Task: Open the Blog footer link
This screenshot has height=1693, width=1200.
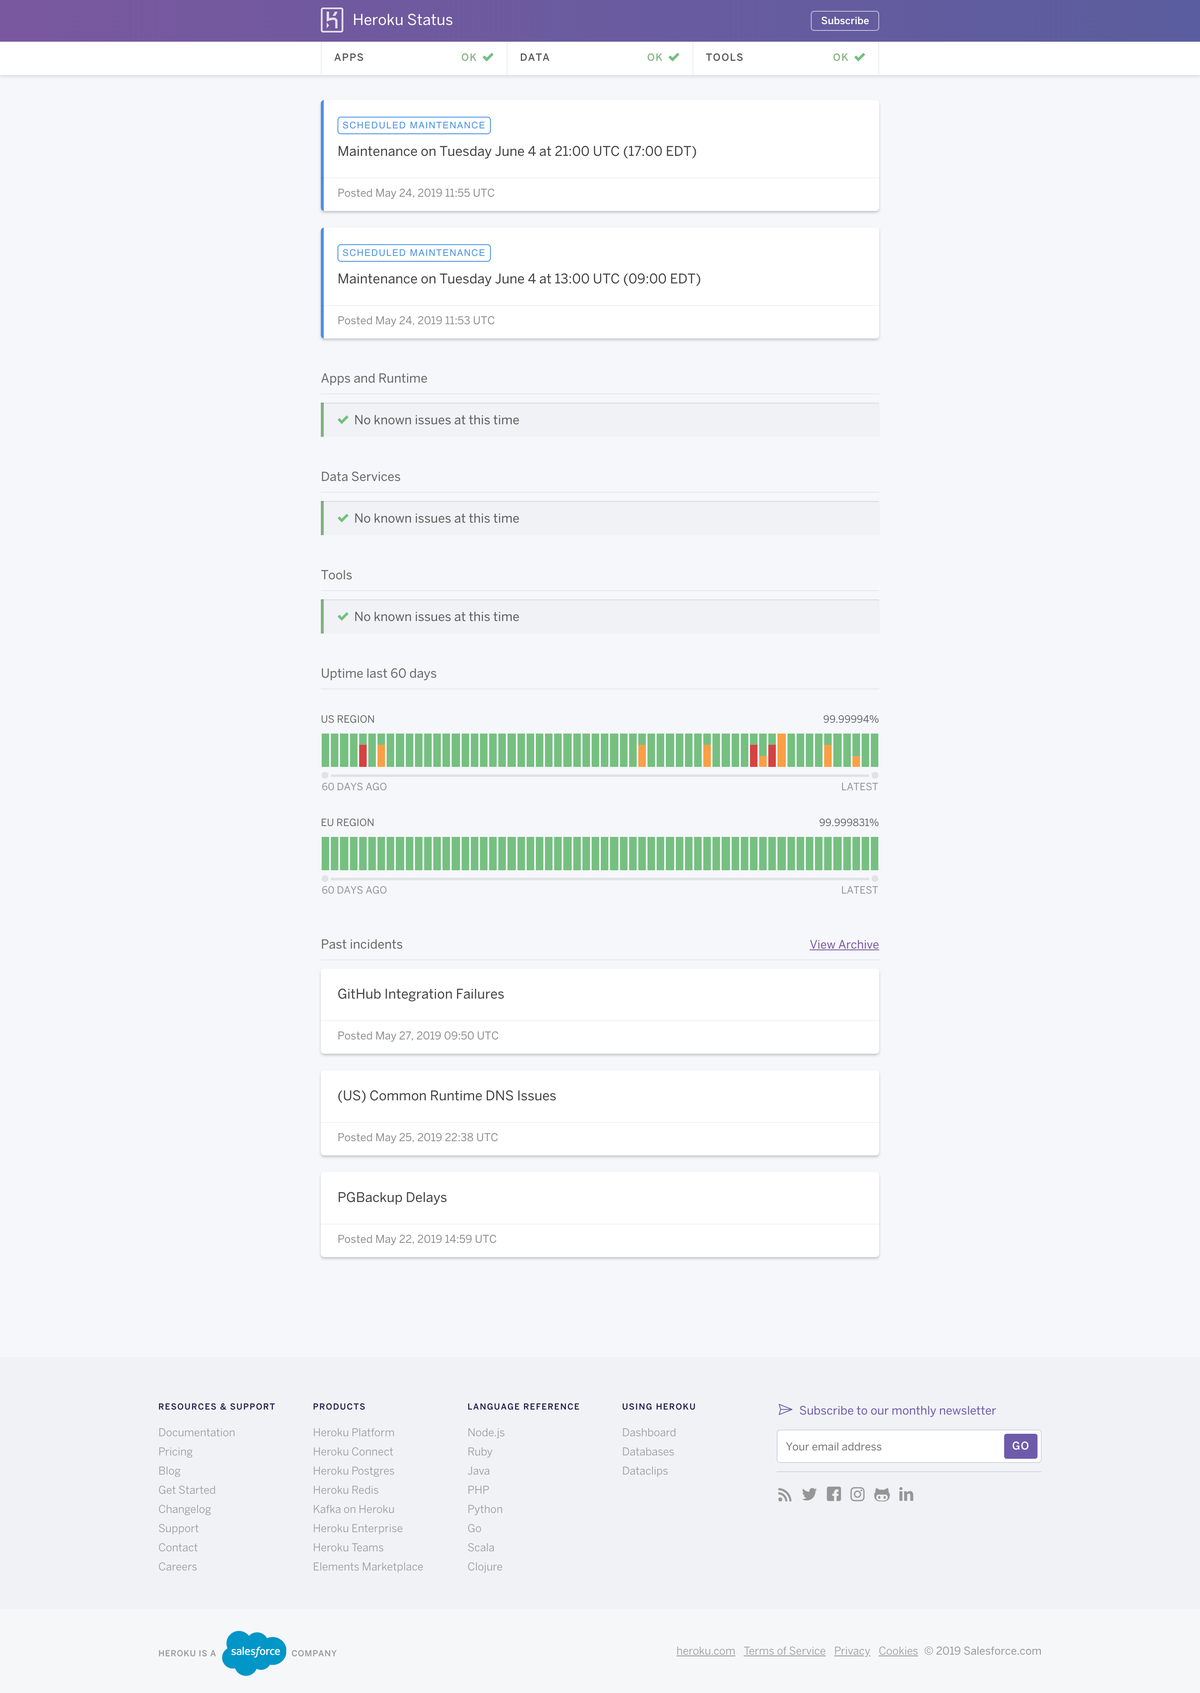Action: tap(169, 1471)
